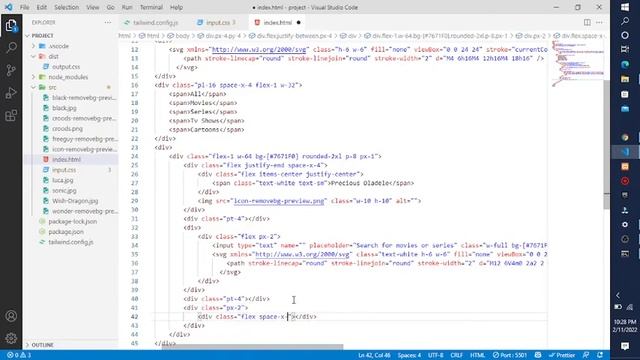Switch to input.css tab
640x360 pixels.
pos(218,22)
